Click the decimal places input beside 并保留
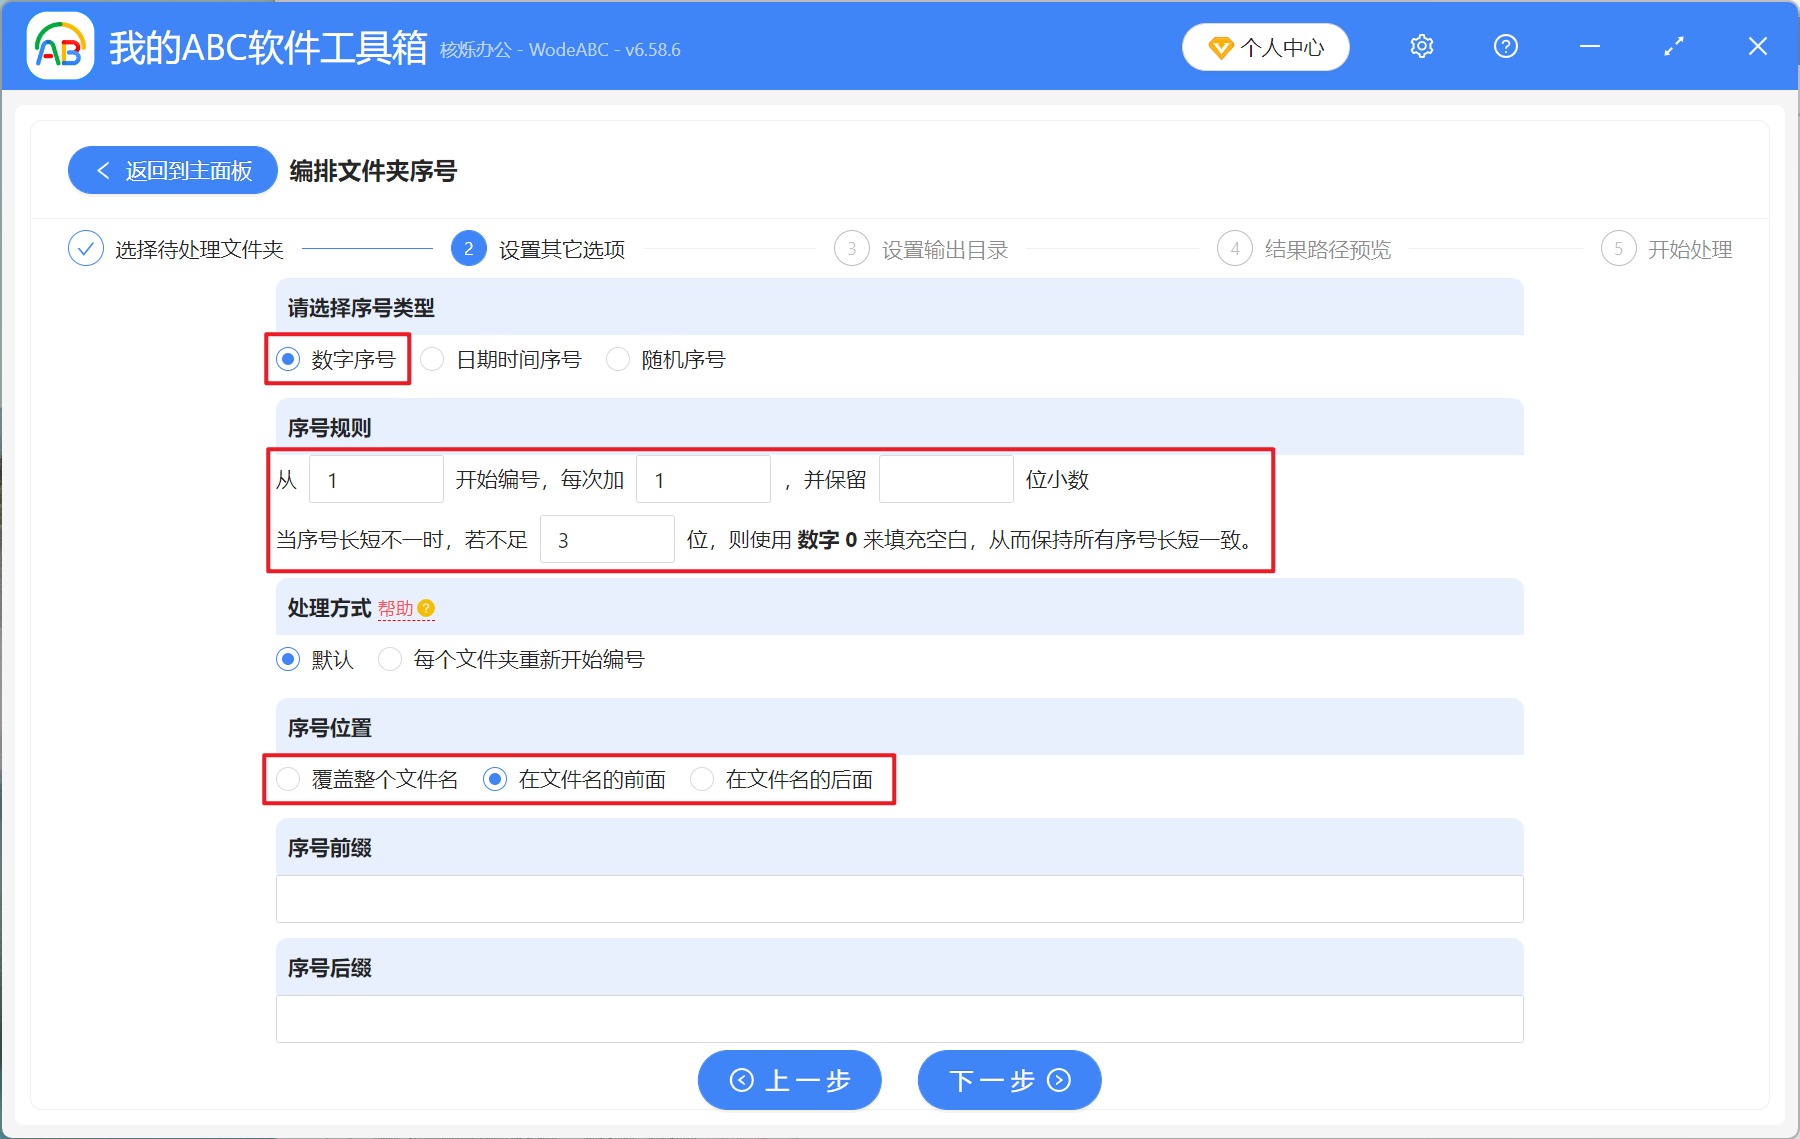1800x1139 pixels. 945,479
